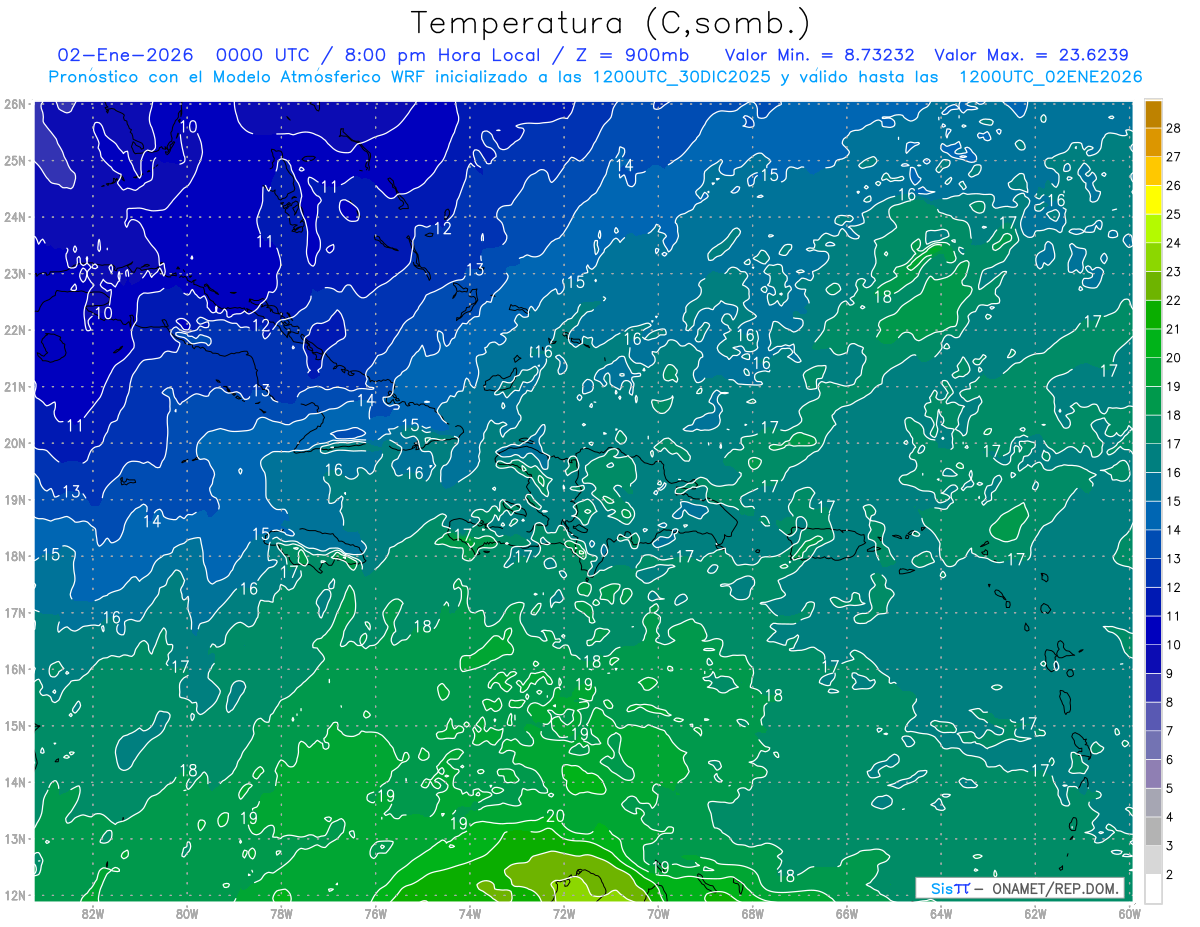This screenshot has width=1200, height=927.
Task: Click "Valor Max. = 23.6239" text
Action: (x=1032, y=55)
